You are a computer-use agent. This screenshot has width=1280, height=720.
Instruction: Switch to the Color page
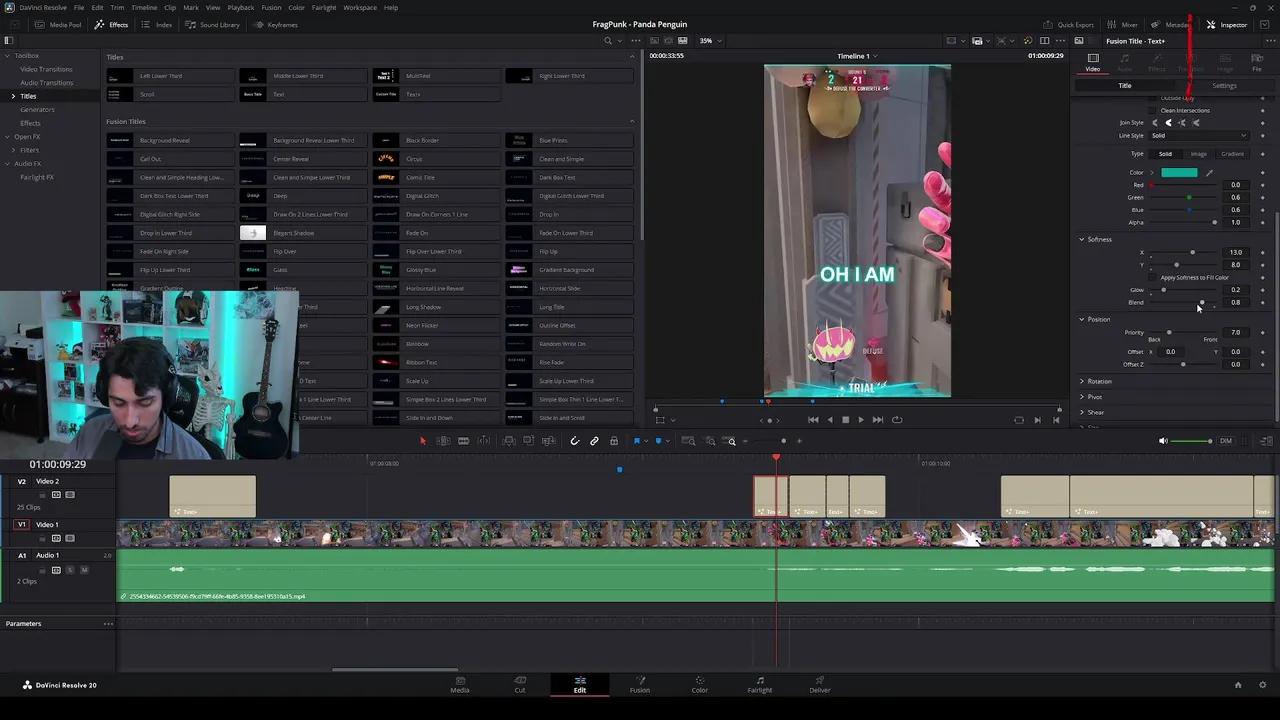(700, 685)
